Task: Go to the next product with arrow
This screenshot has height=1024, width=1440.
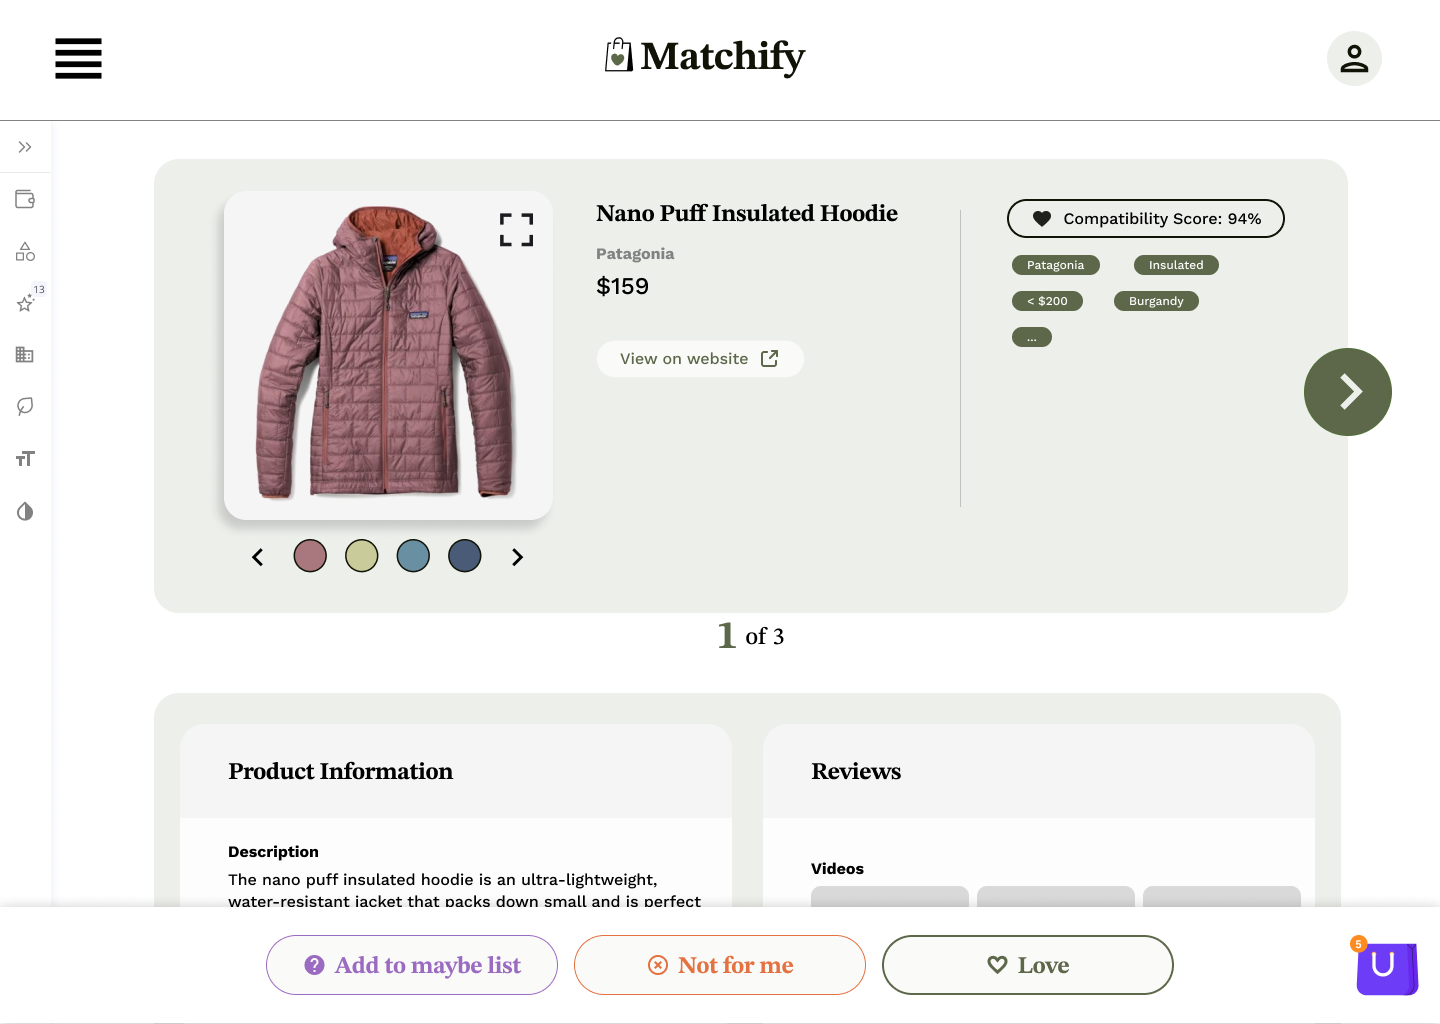Action: 1348,392
